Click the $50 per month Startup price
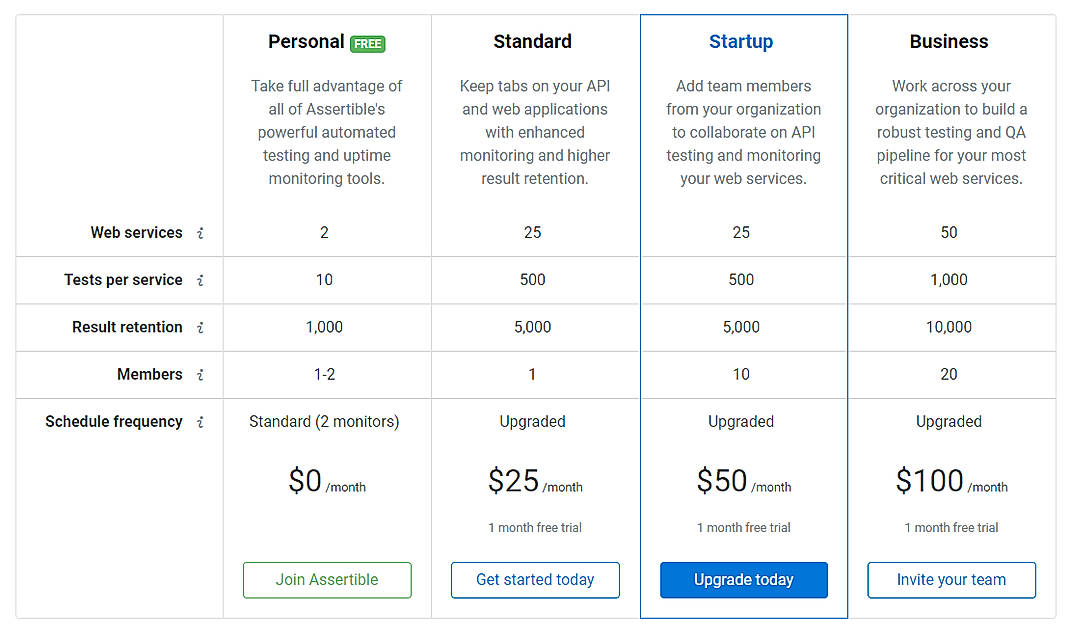Screen dimensions: 1070x633 tap(742, 482)
